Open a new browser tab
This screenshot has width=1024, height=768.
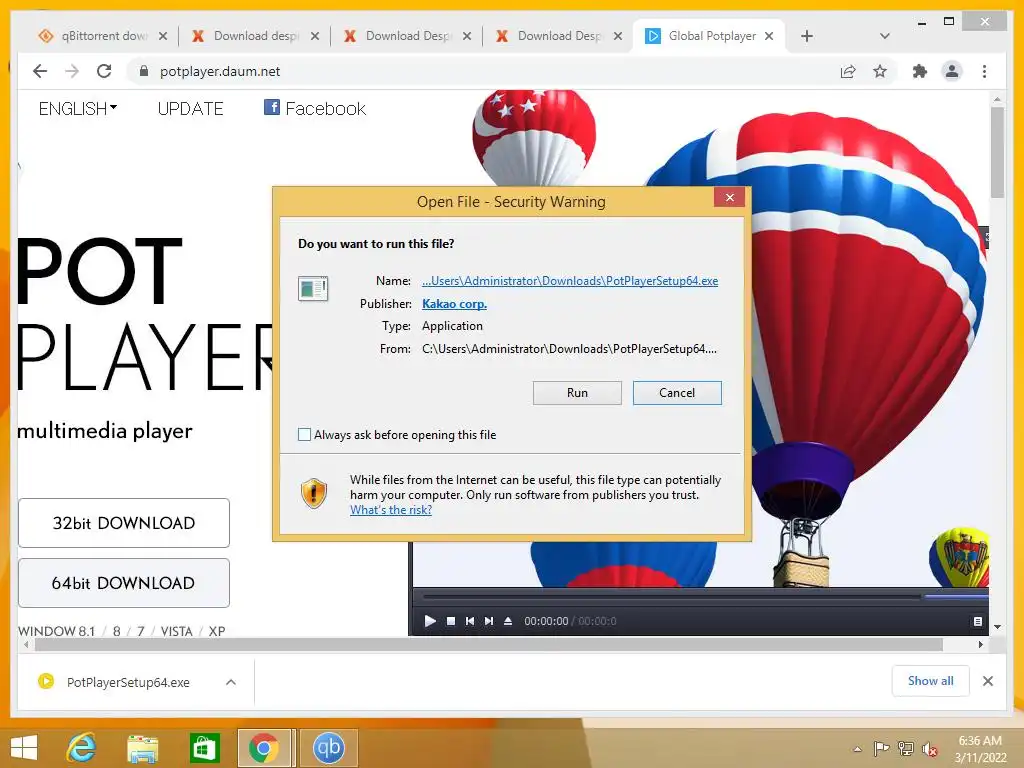pos(807,36)
